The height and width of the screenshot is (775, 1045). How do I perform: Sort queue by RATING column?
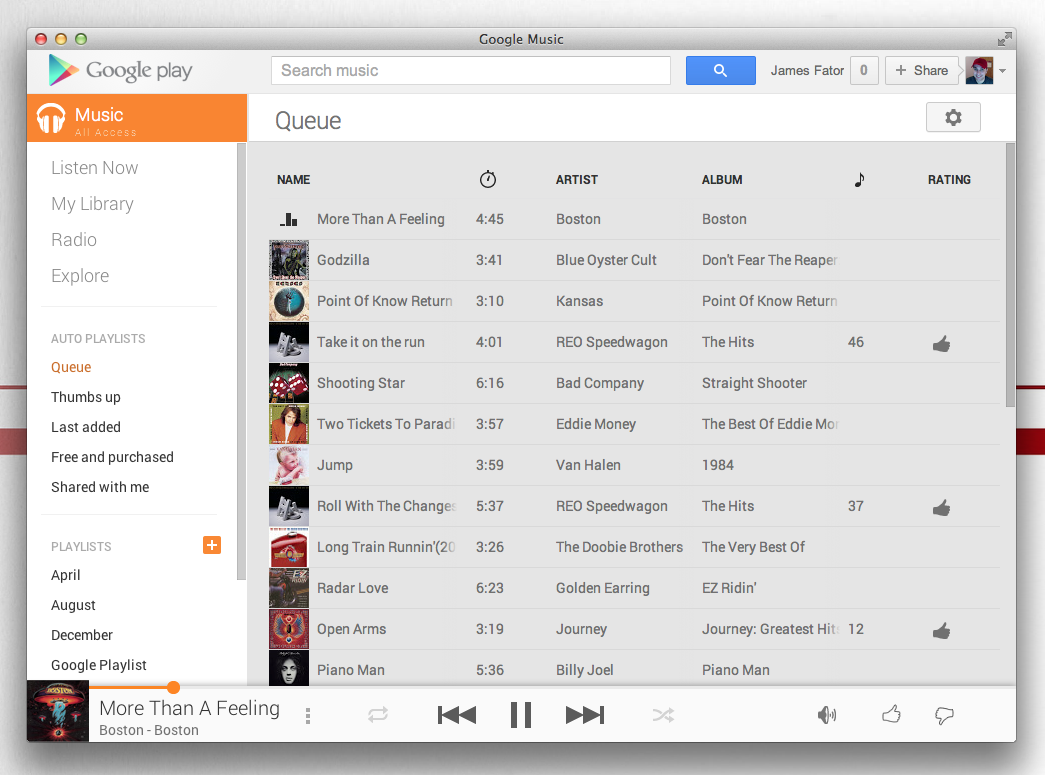click(x=950, y=179)
